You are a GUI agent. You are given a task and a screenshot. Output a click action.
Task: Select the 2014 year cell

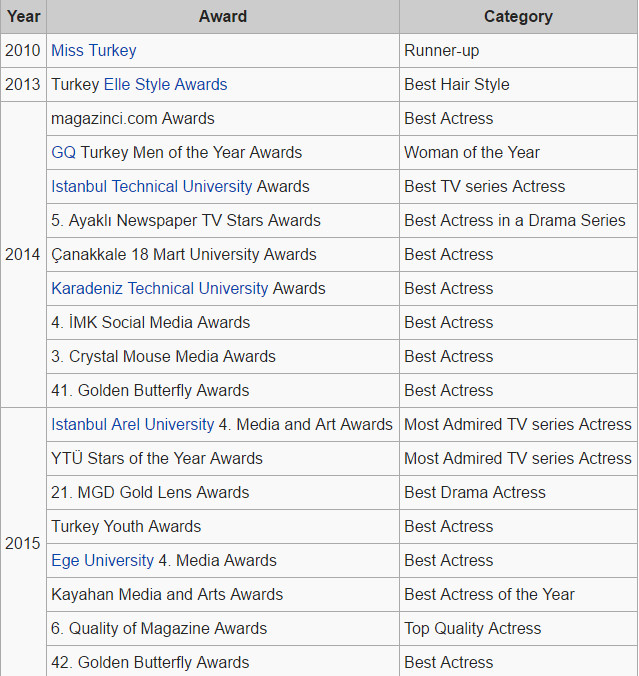pos(23,255)
